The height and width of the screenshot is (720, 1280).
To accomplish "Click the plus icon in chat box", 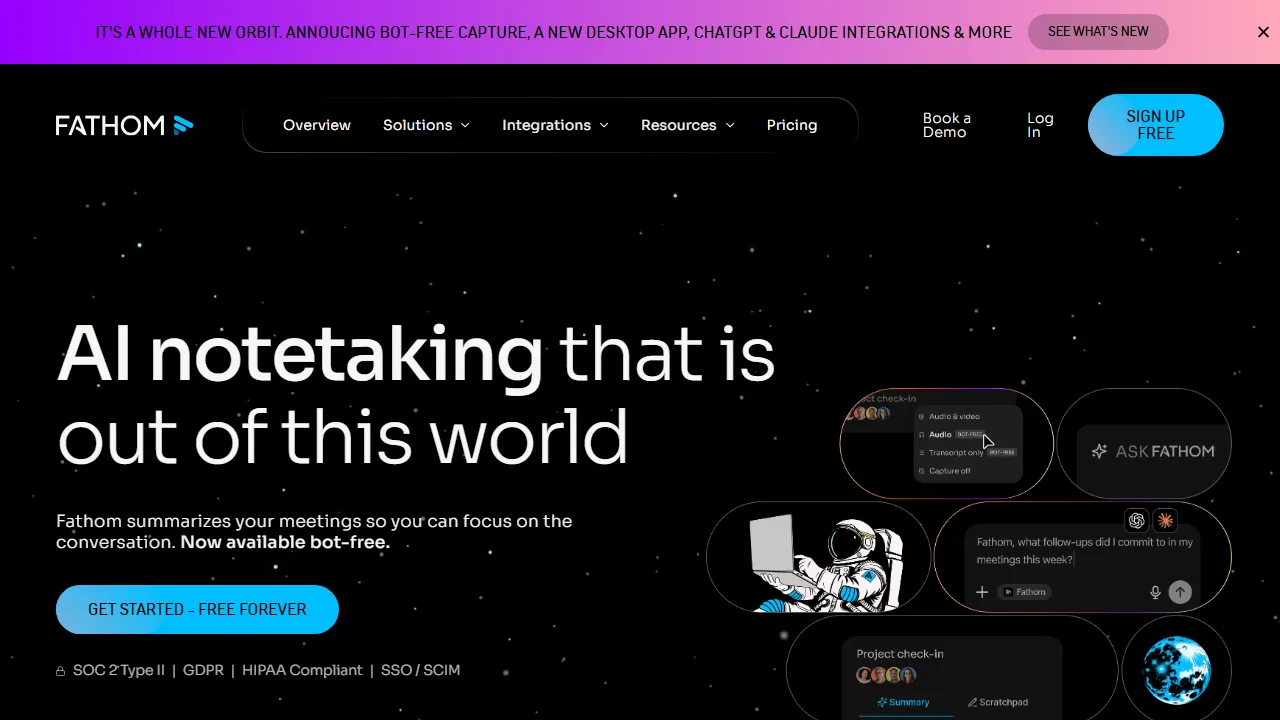I will point(982,592).
